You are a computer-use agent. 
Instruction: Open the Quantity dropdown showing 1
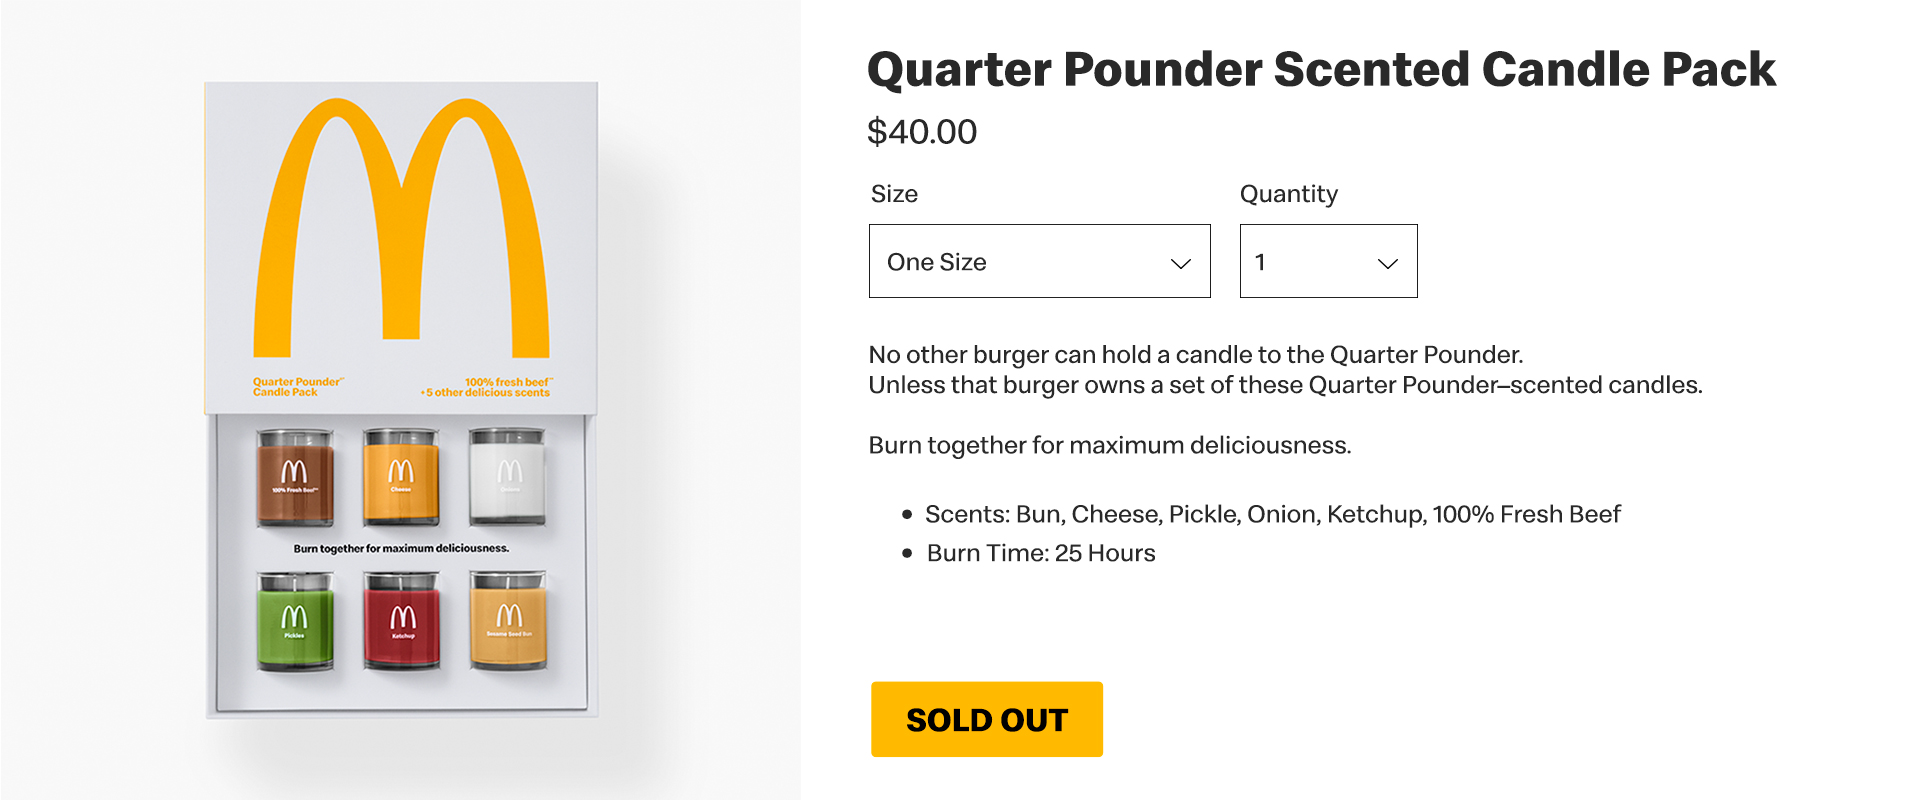pyautogui.click(x=1327, y=262)
